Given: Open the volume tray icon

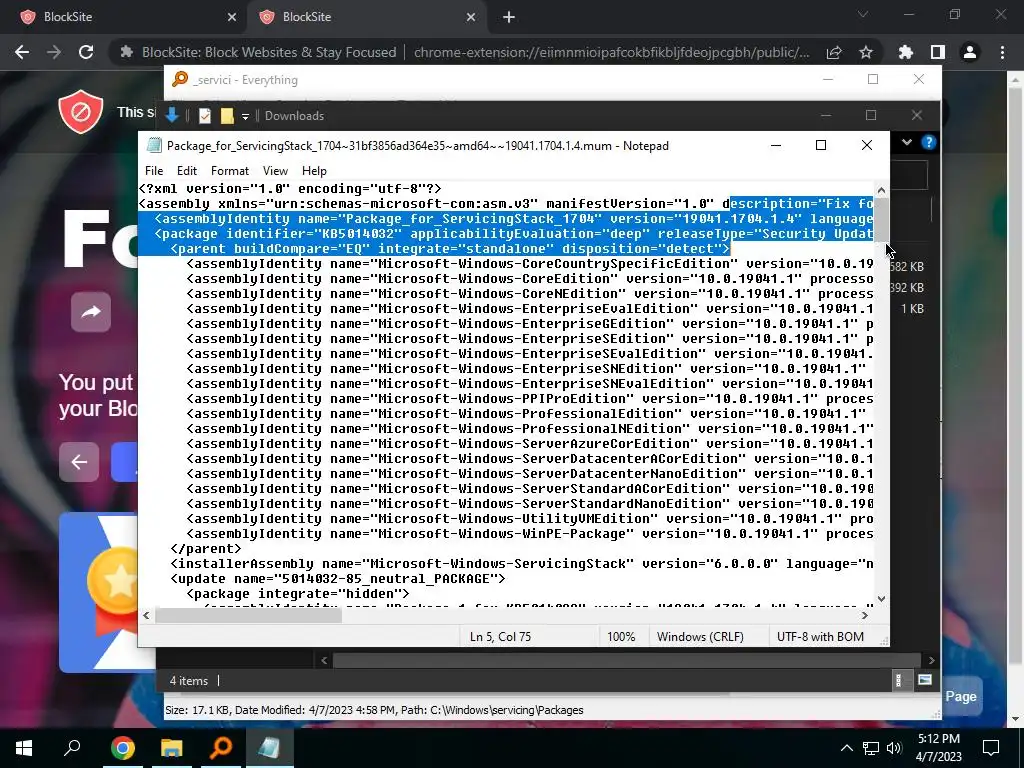Looking at the screenshot, I should pyautogui.click(x=894, y=748).
